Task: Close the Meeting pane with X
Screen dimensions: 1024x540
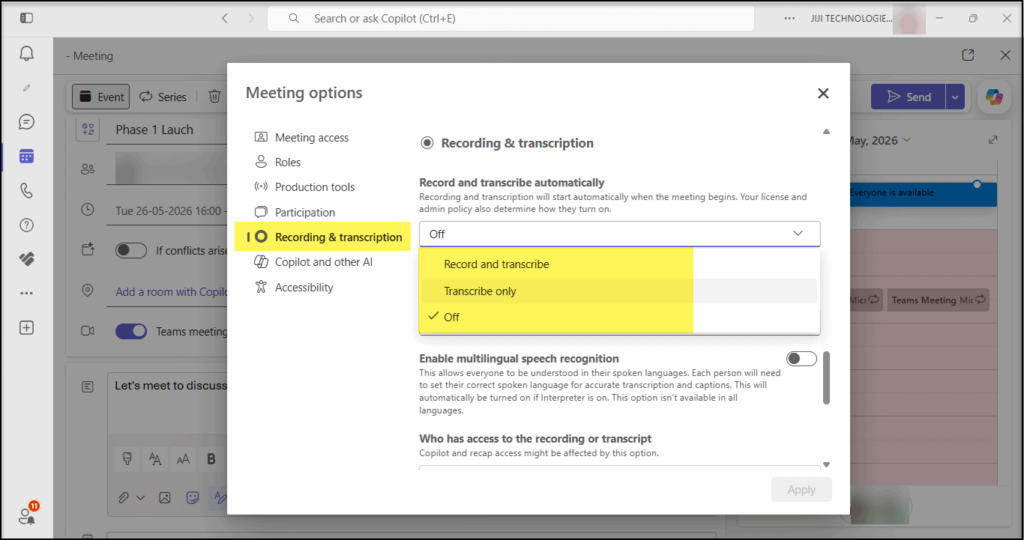Action: [x=1005, y=56]
